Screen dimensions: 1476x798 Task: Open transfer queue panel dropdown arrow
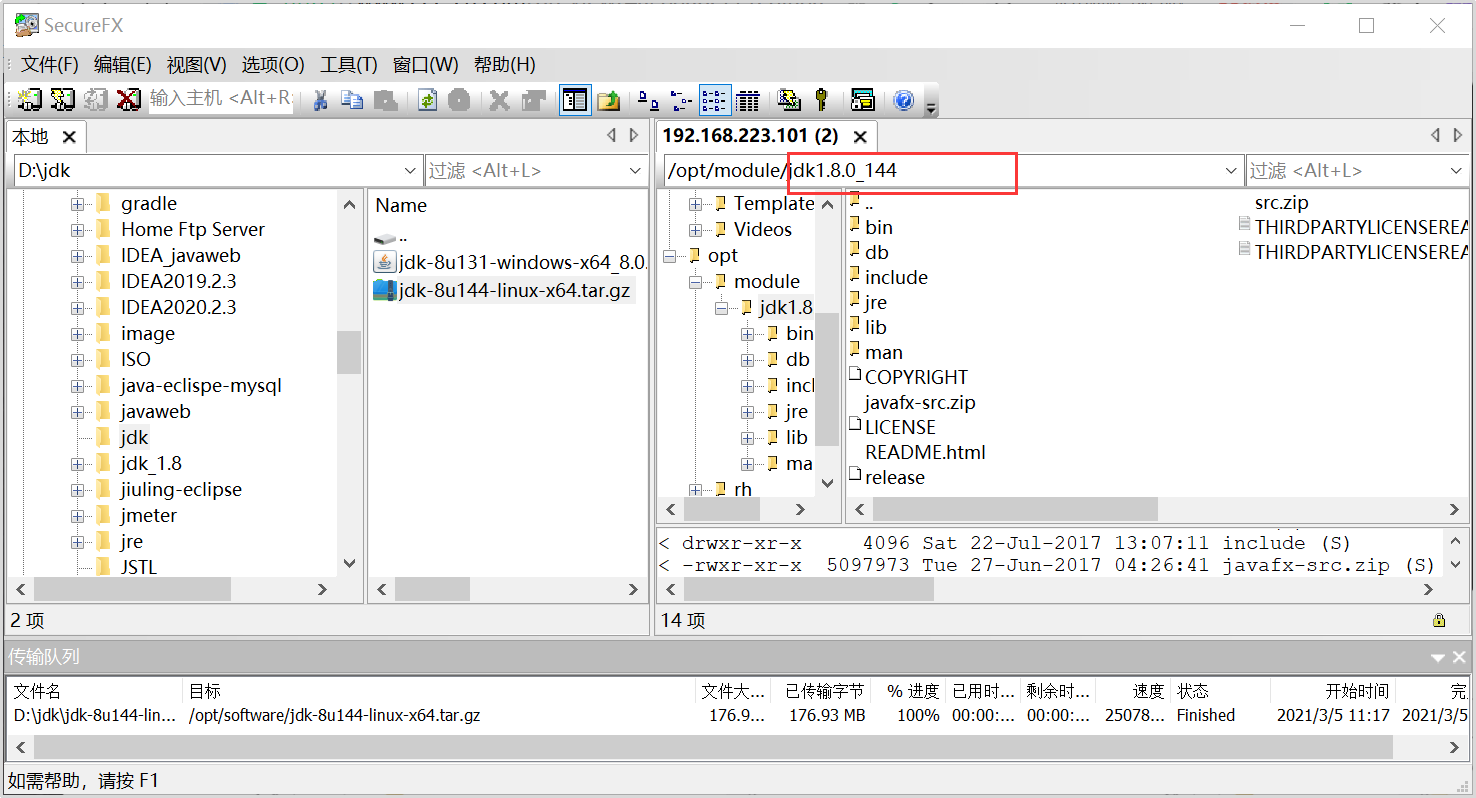[x=1438, y=658]
